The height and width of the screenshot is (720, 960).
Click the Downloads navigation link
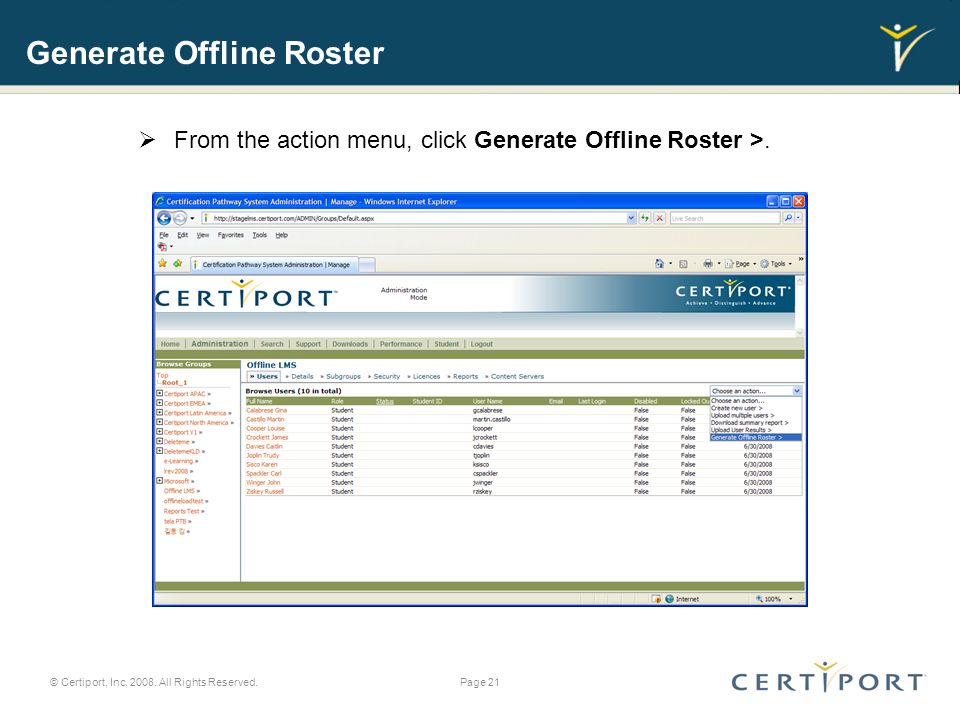tap(350, 344)
